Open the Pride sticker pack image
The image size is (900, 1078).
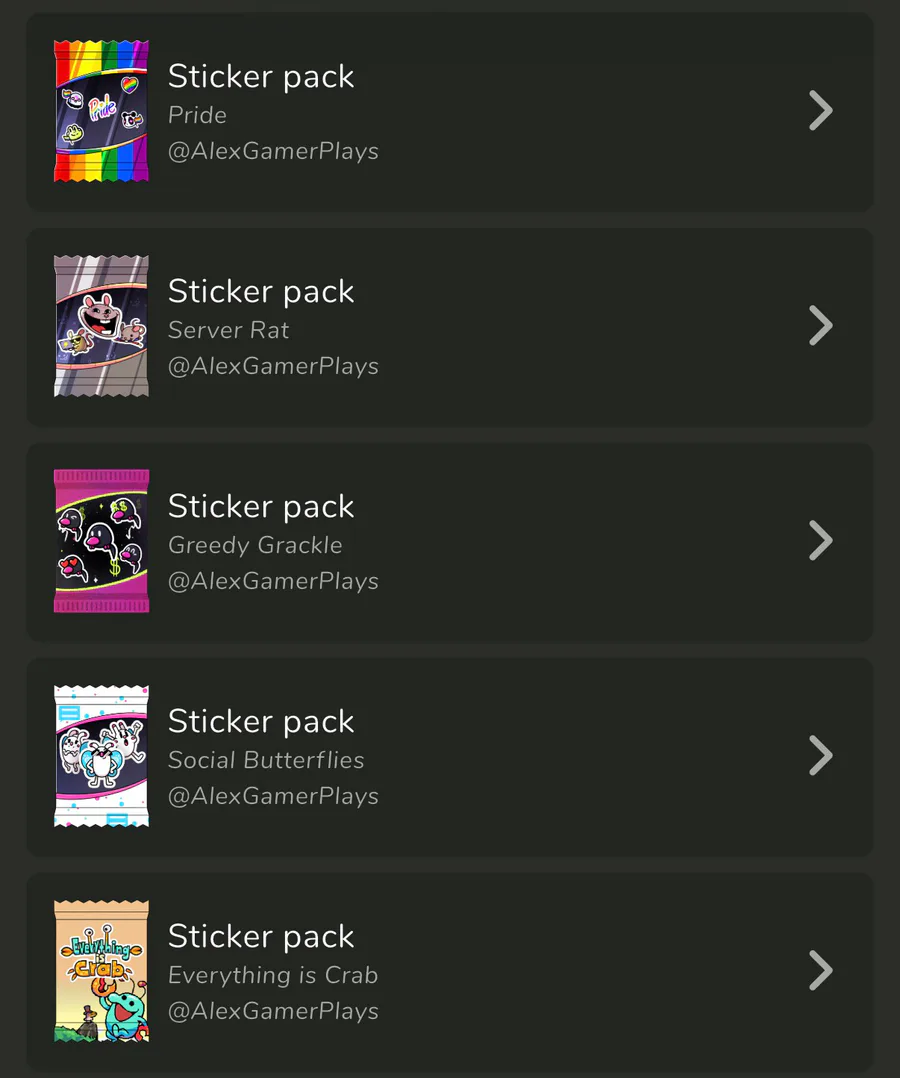(x=101, y=111)
